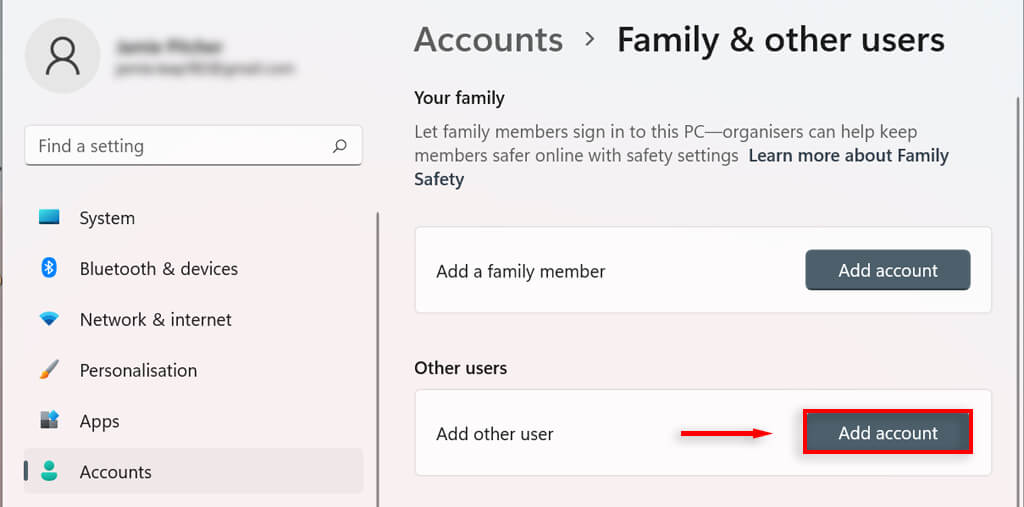Image resolution: width=1024 pixels, height=507 pixels.
Task: Click the System monitor icon in sidebar
Action: (49, 217)
